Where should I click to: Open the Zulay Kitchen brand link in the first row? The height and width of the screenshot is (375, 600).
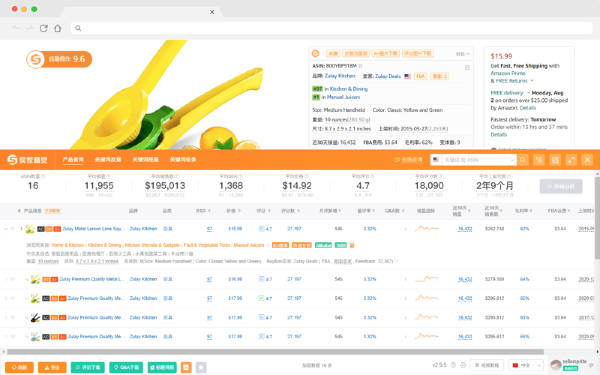point(143,229)
